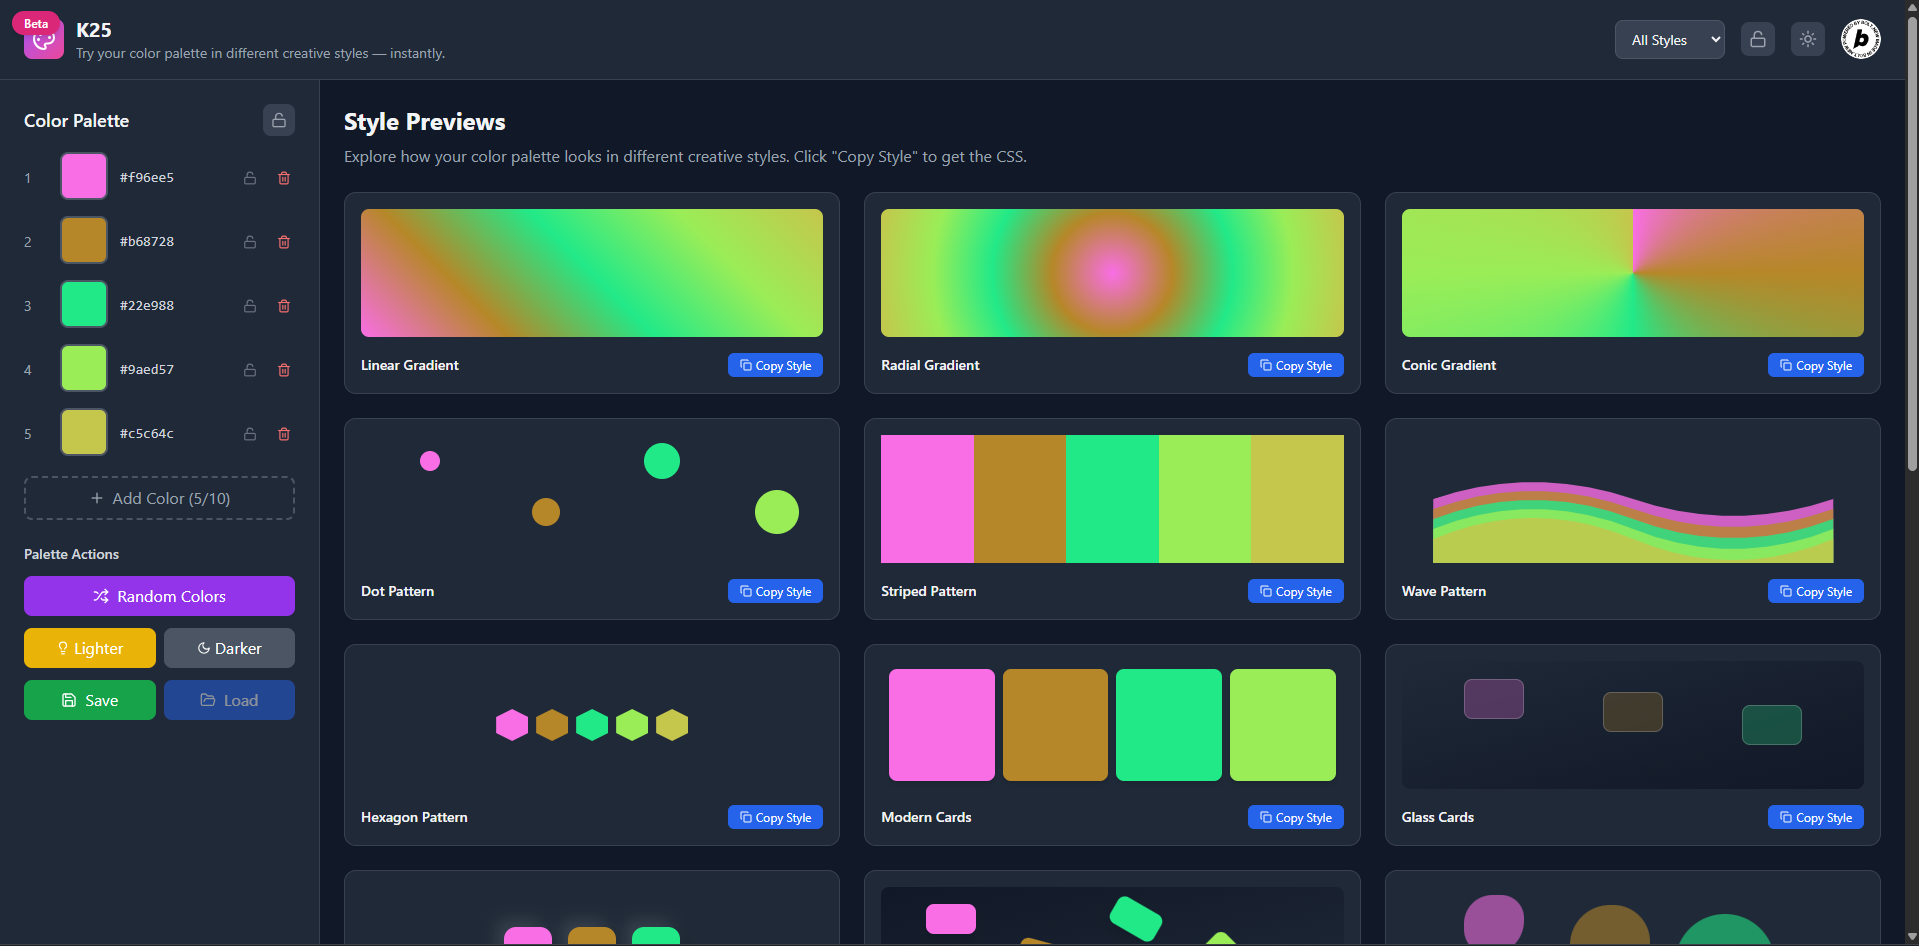Click the Palette Actions label
Image resolution: width=1919 pixels, height=946 pixels.
tap(71, 554)
